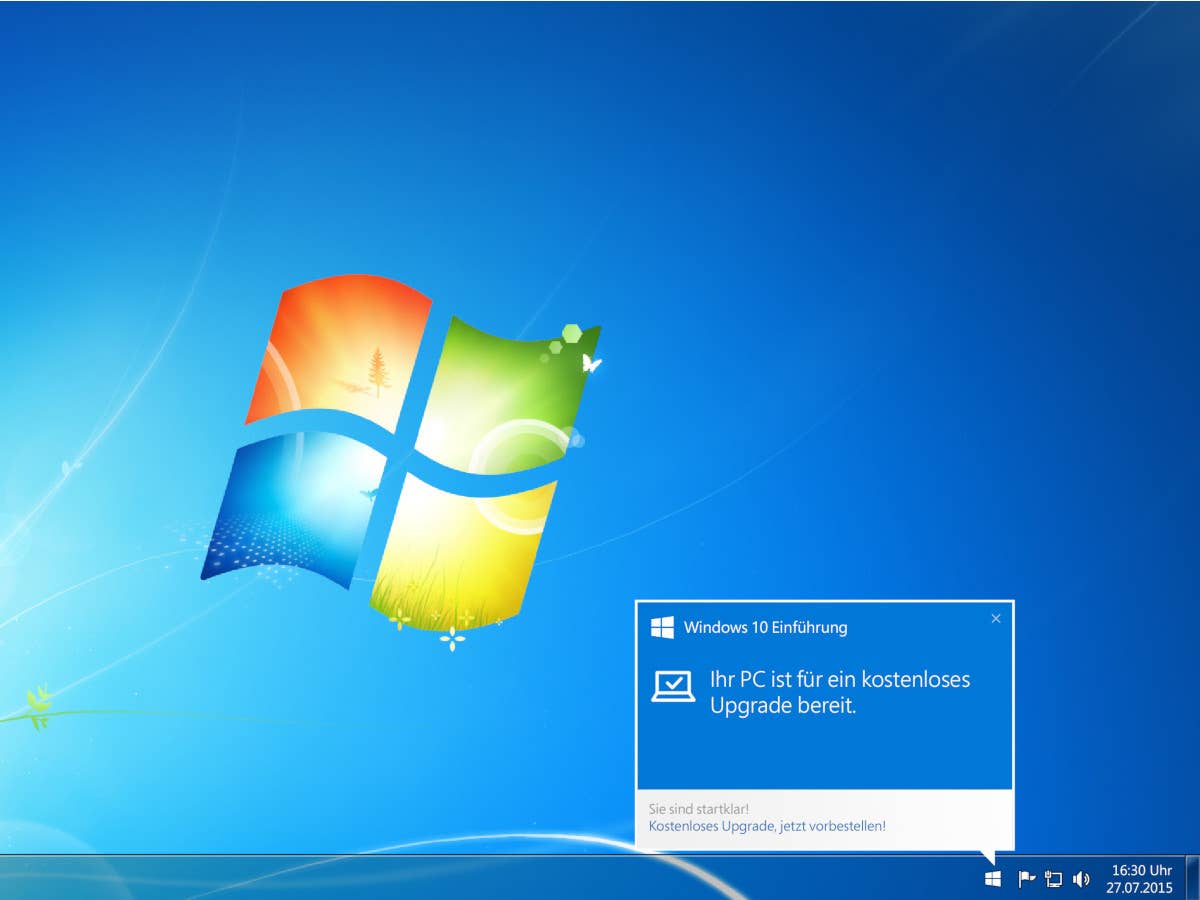The width and height of the screenshot is (1200, 900).
Task: Click the 'Ihr PC ist für ein kostenloses' message
Action: (x=840, y=679)
